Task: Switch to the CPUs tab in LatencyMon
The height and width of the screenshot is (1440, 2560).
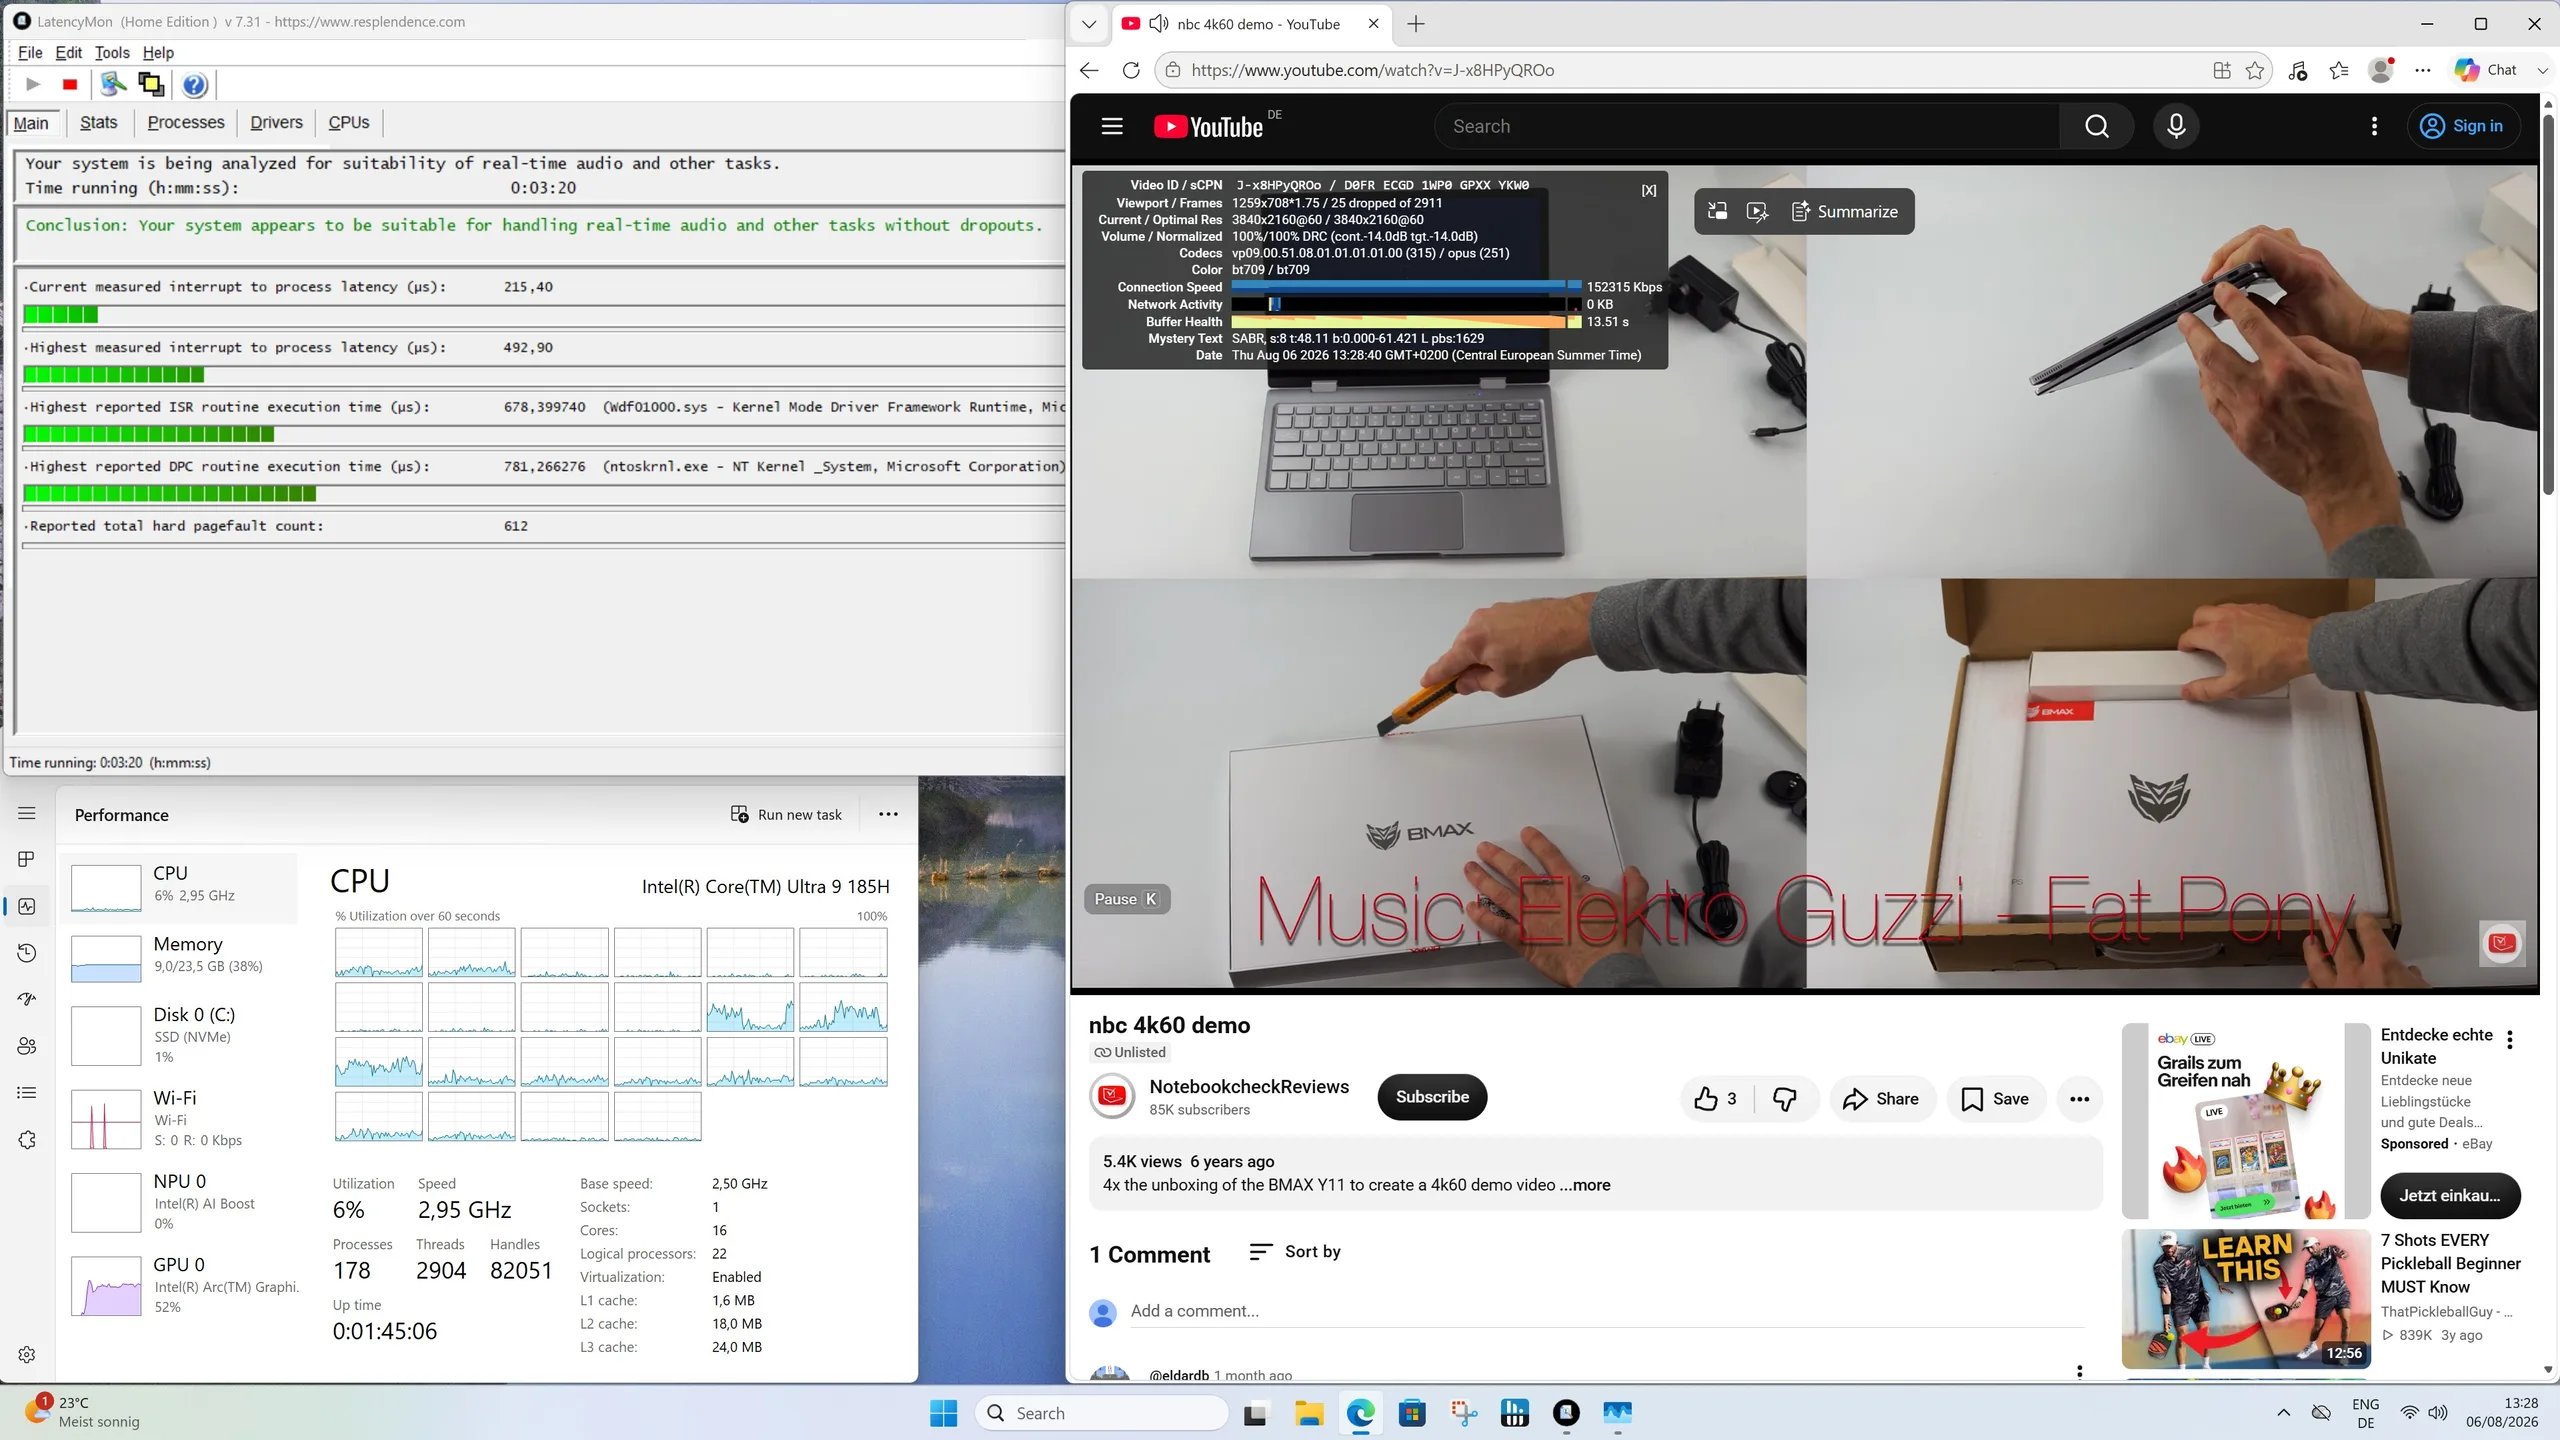Action: click(349, 122)
